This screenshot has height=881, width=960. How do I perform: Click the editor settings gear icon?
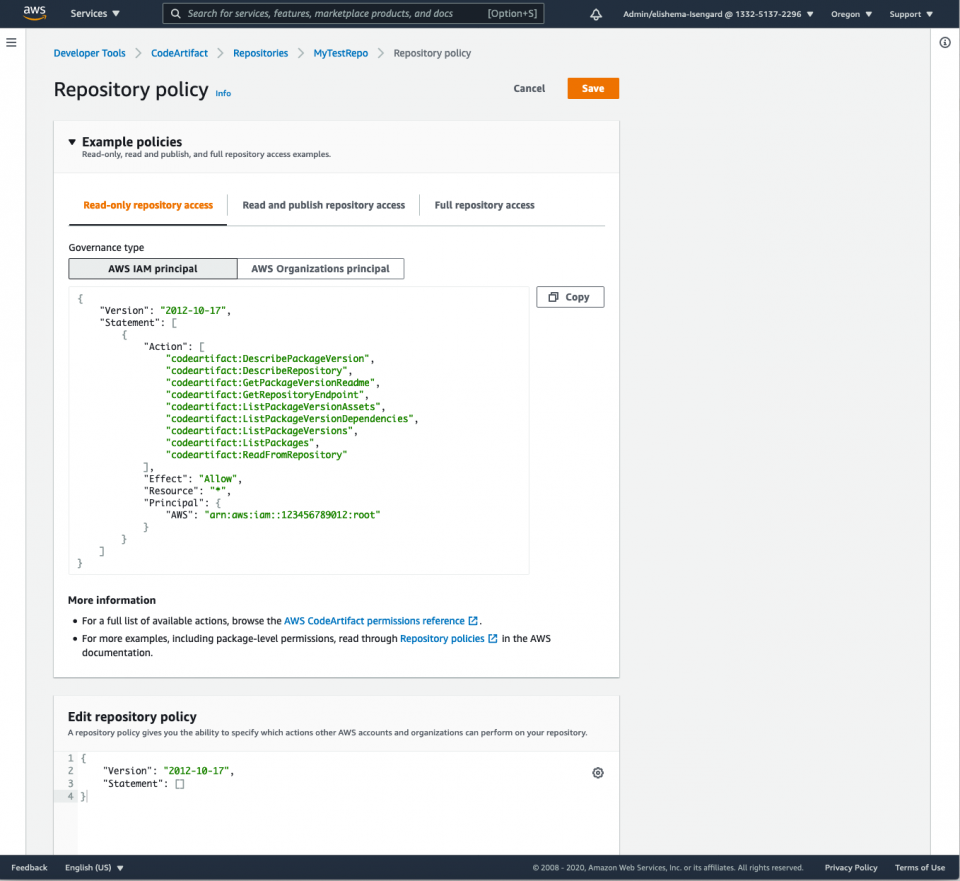[598, 773]
